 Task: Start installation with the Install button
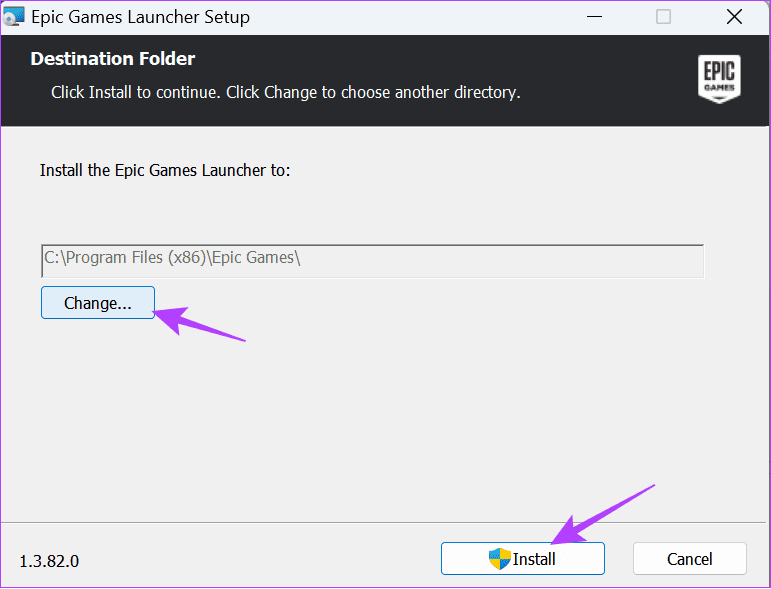(x=523, y=558)
